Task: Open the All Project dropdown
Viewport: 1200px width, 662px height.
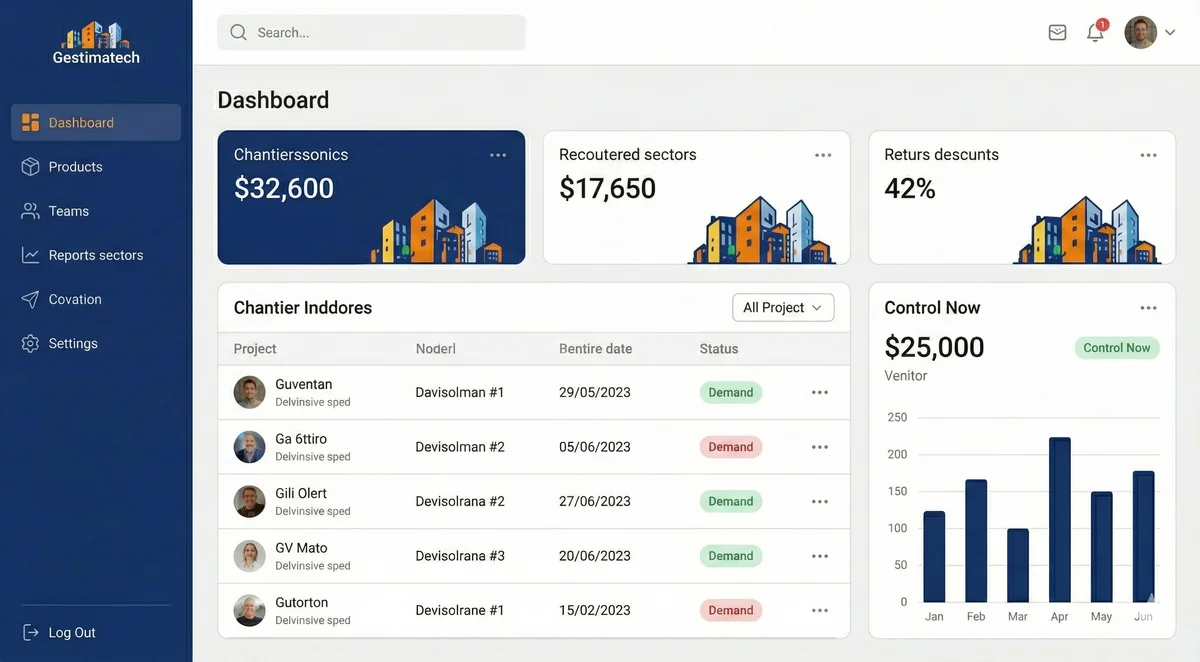Action: pos(783,308)
